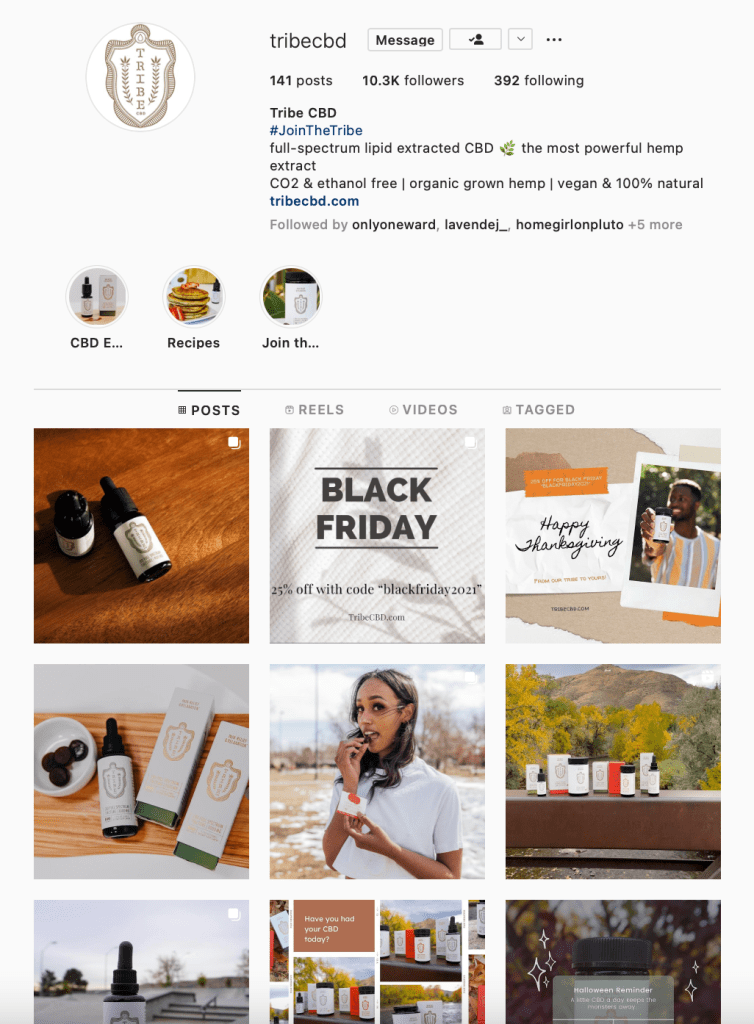Open the CBD E... story highlight

point(97,297)
